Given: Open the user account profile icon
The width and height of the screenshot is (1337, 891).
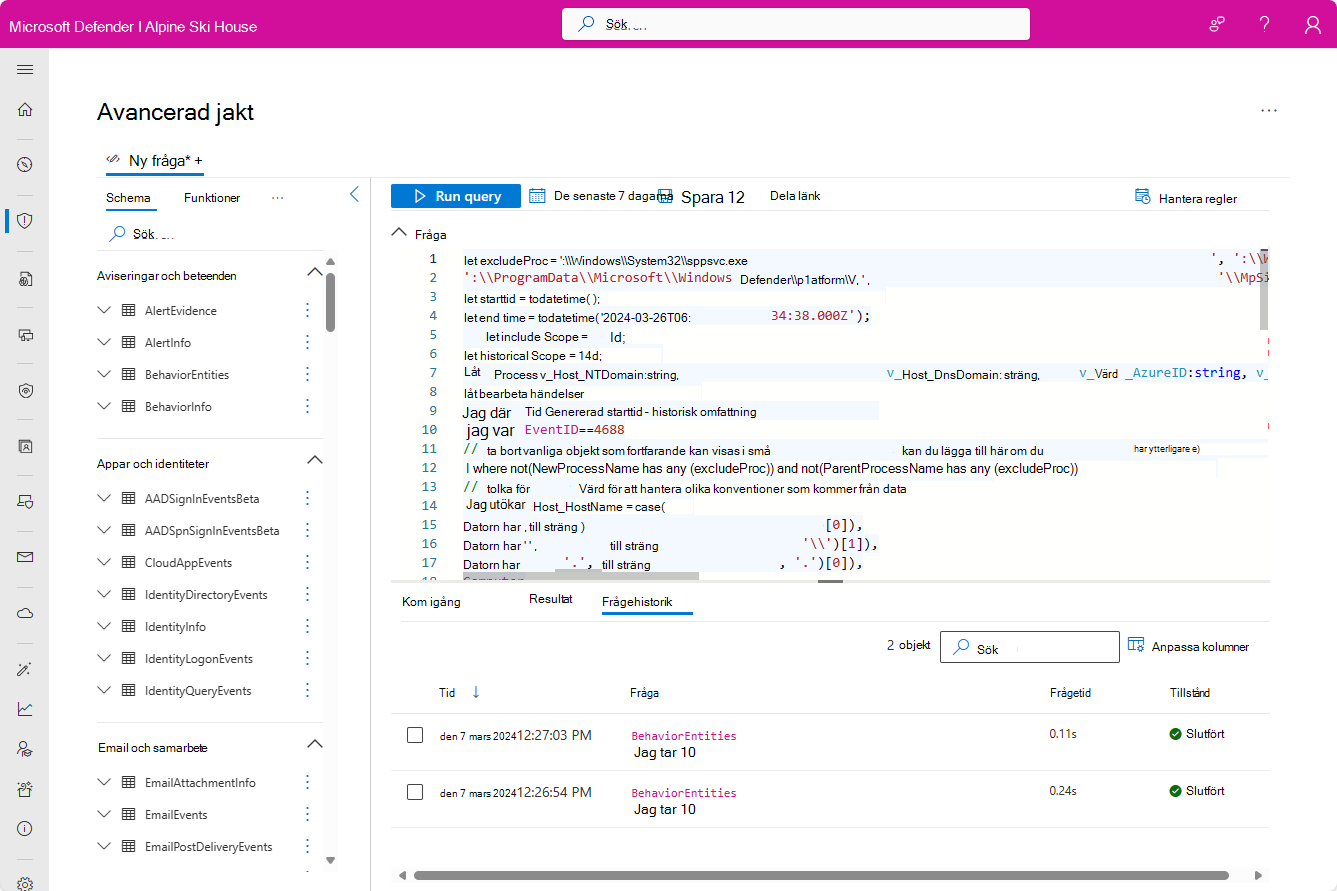Looking at the screenshot, I should [x=1313, y=24].
